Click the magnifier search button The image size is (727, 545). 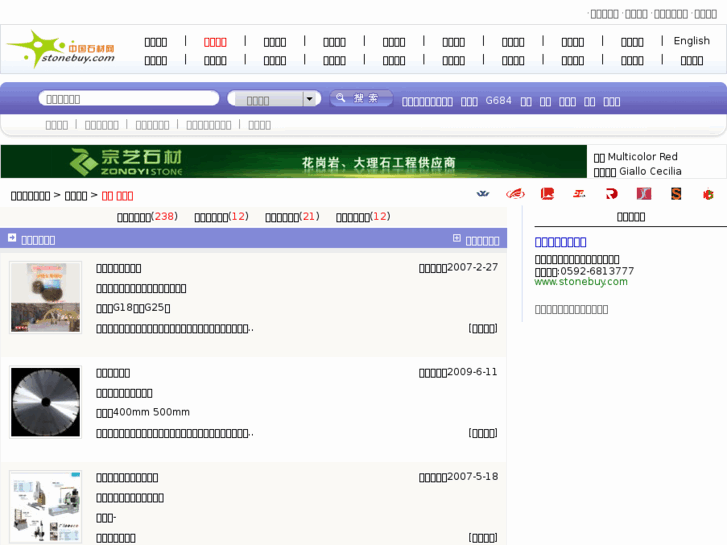click(x=361, y=98)
